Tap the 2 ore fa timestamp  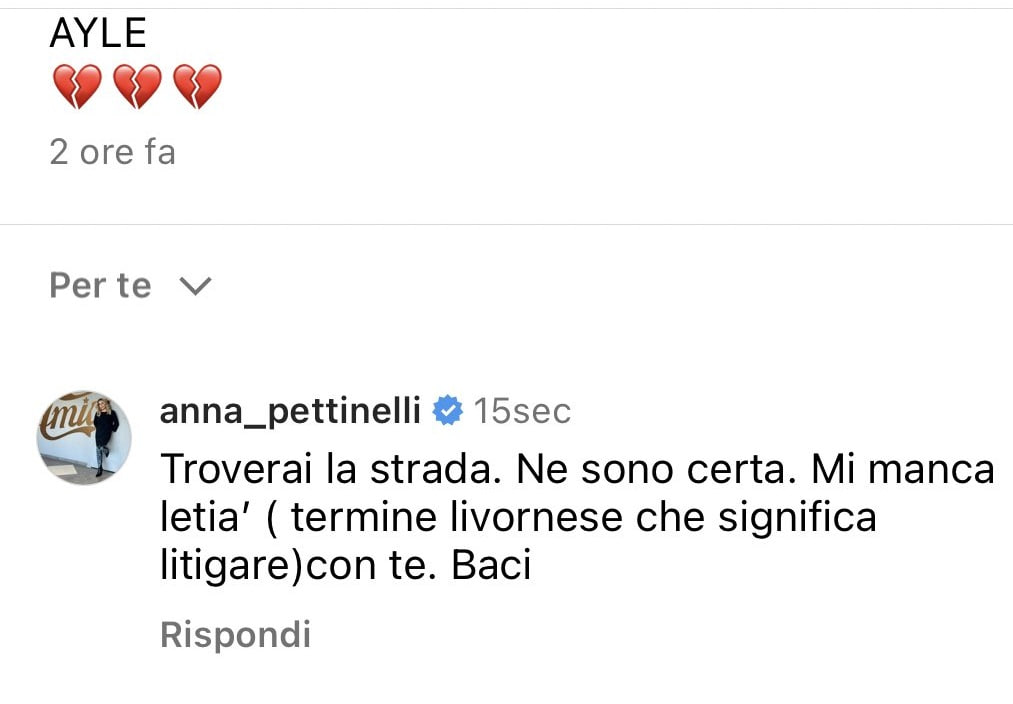[x=112, y=152]
